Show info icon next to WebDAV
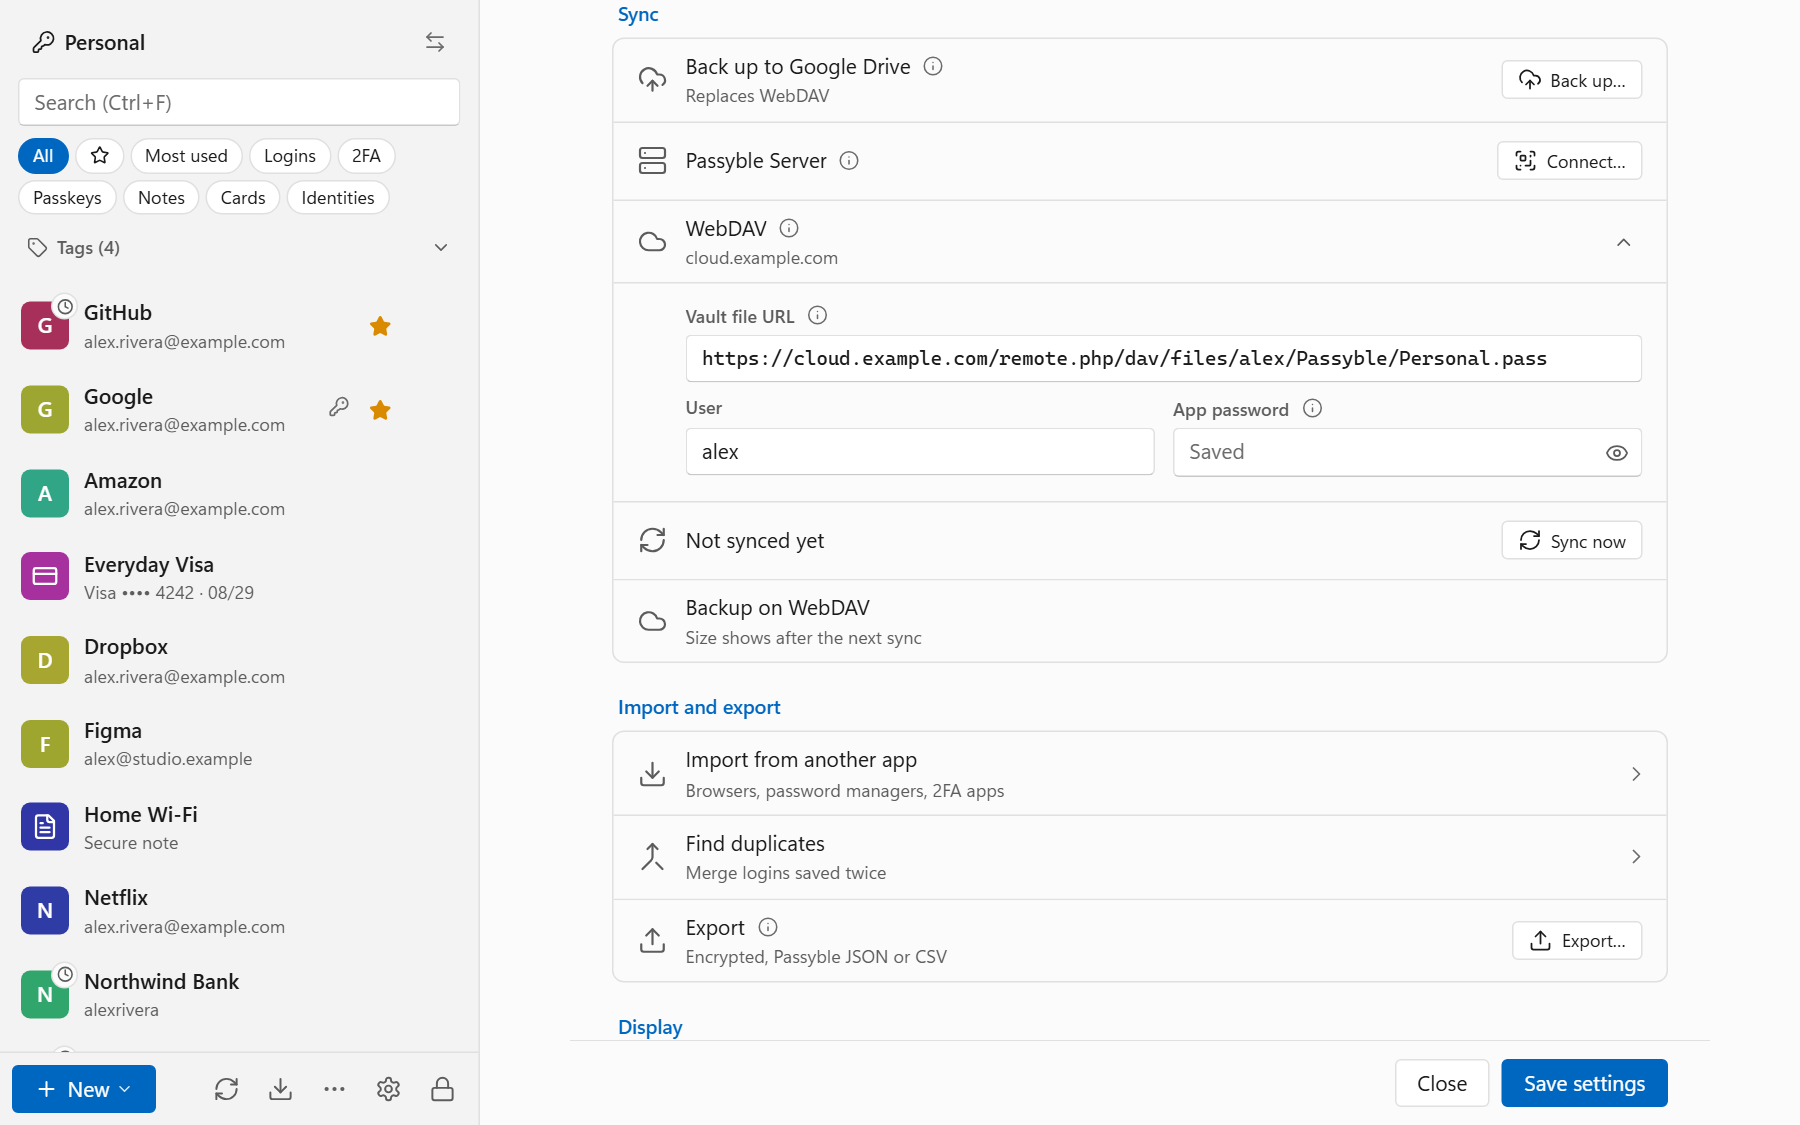 (x=789, y=228)
